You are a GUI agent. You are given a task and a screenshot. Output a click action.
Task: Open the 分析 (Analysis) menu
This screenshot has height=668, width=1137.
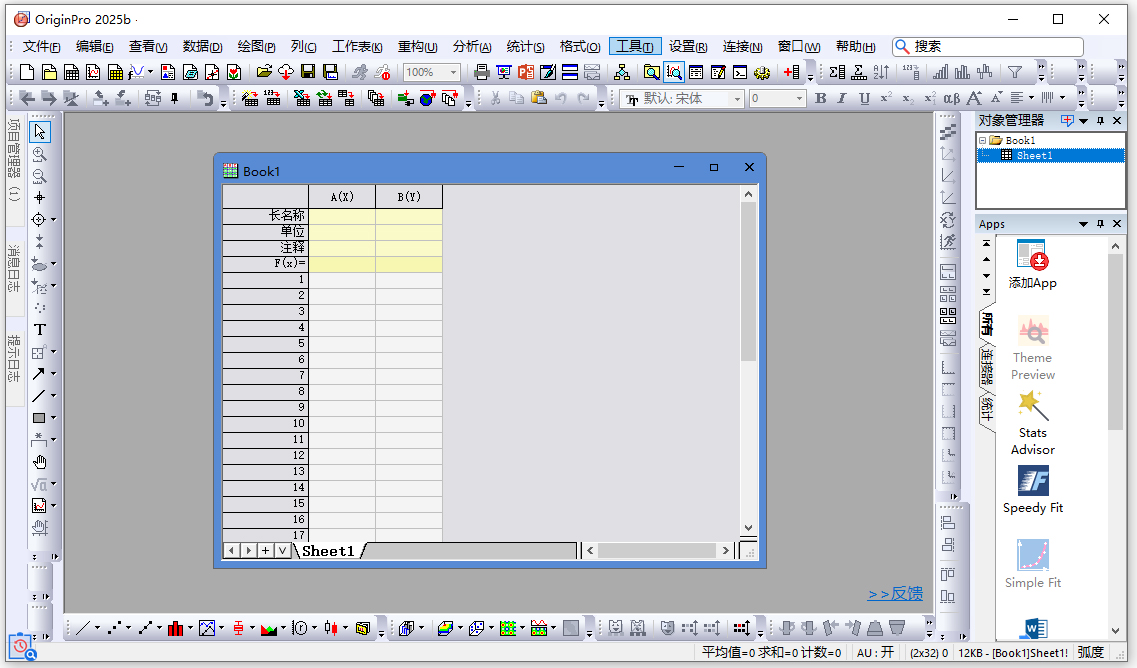(471, 47)
